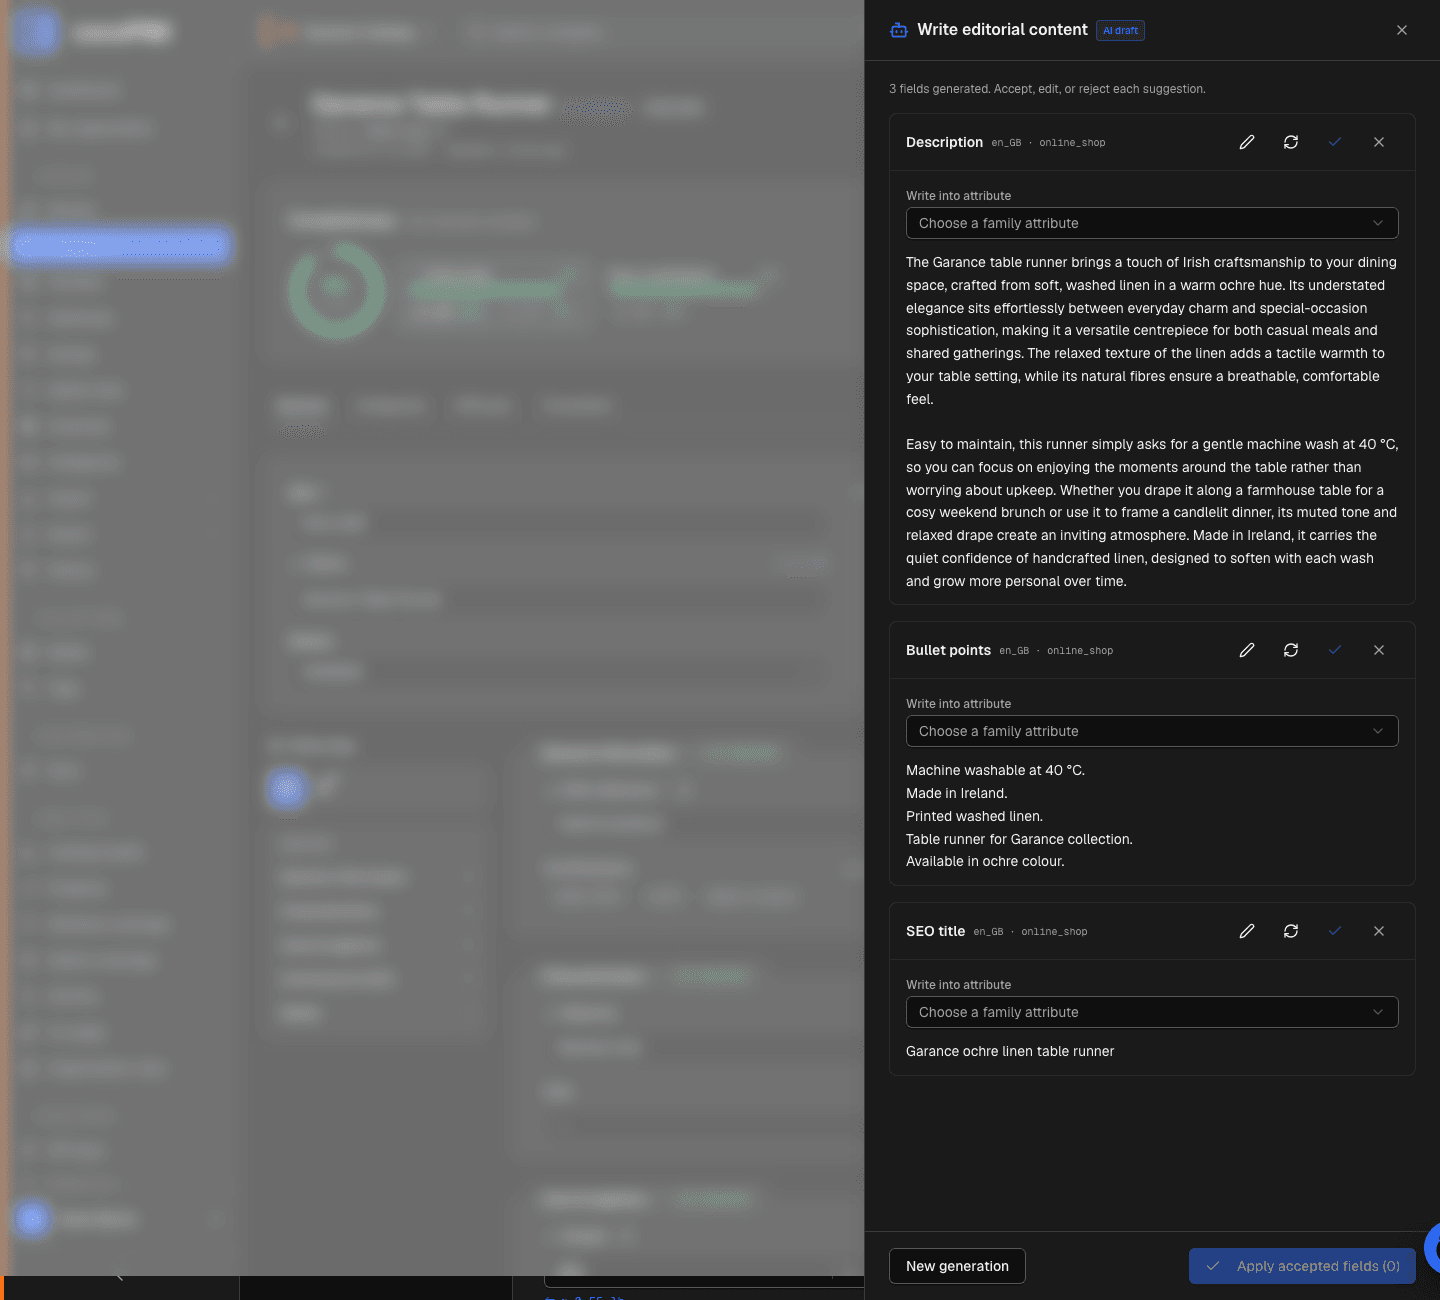This screenshot has width=1440, height=1300.
Task: Regenerate the Bullet points suggestion
Action: click(1291, 650)
